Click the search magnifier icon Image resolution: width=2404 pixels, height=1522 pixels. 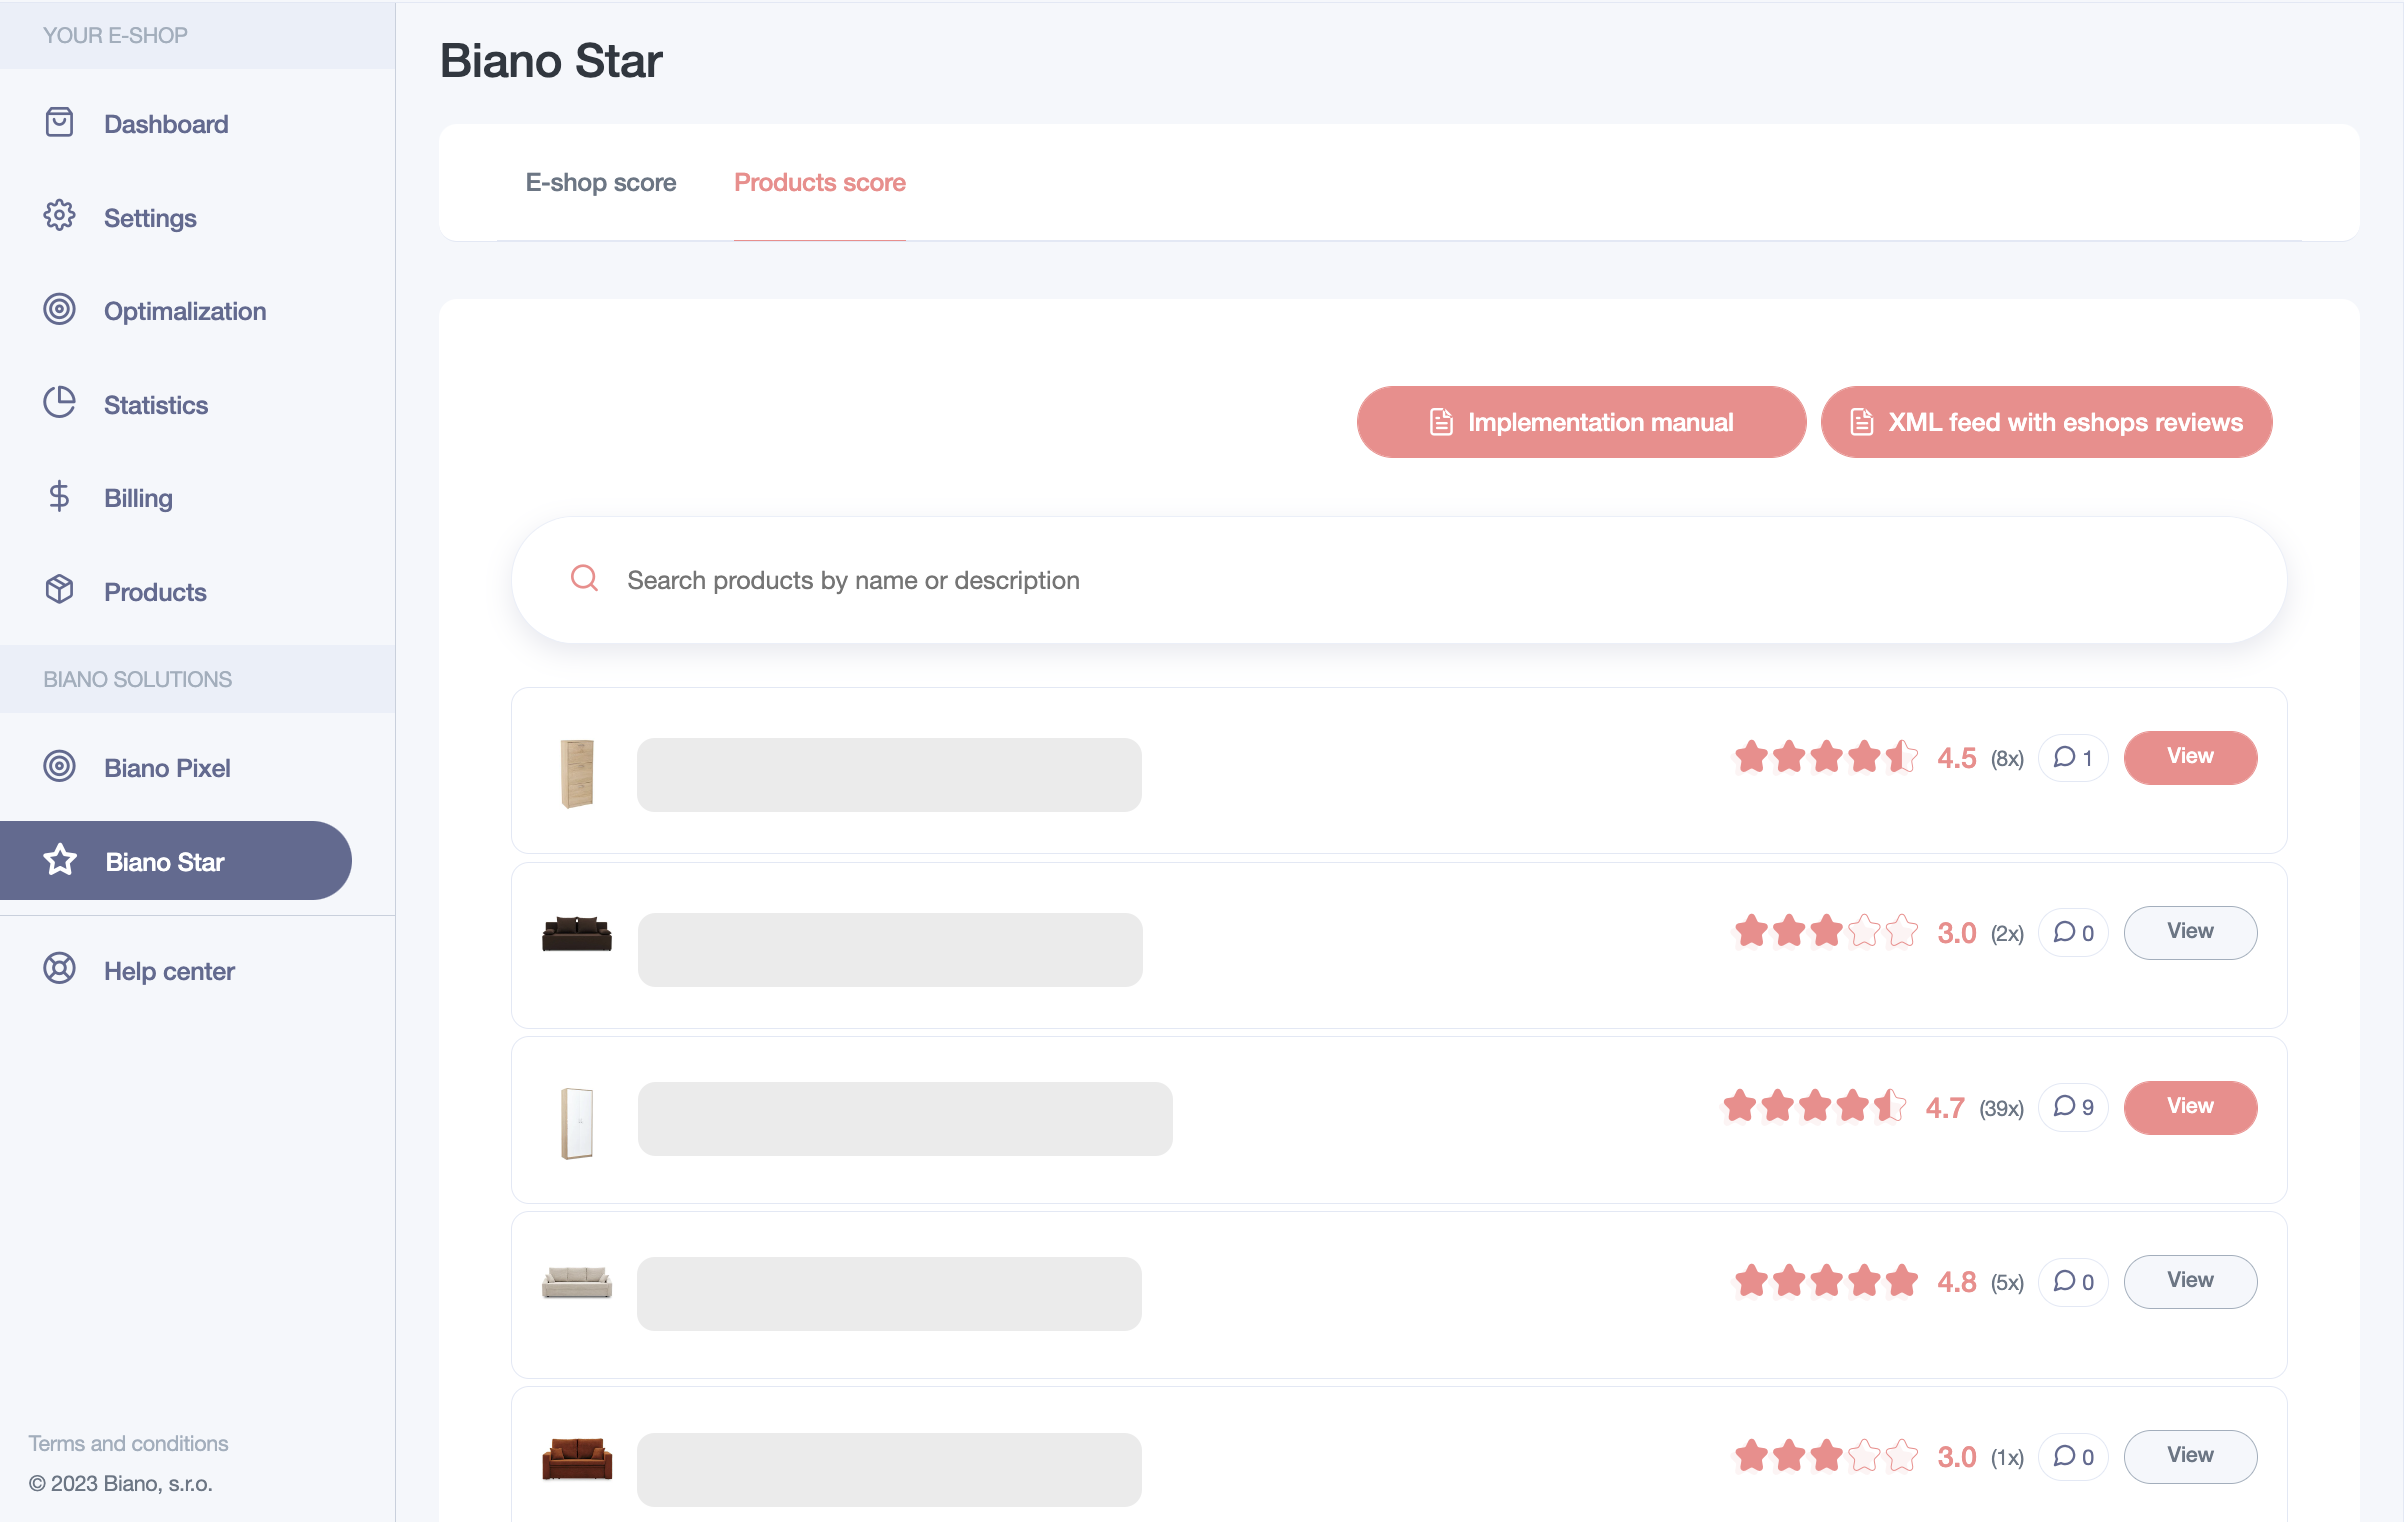click(x=584, y=578)
